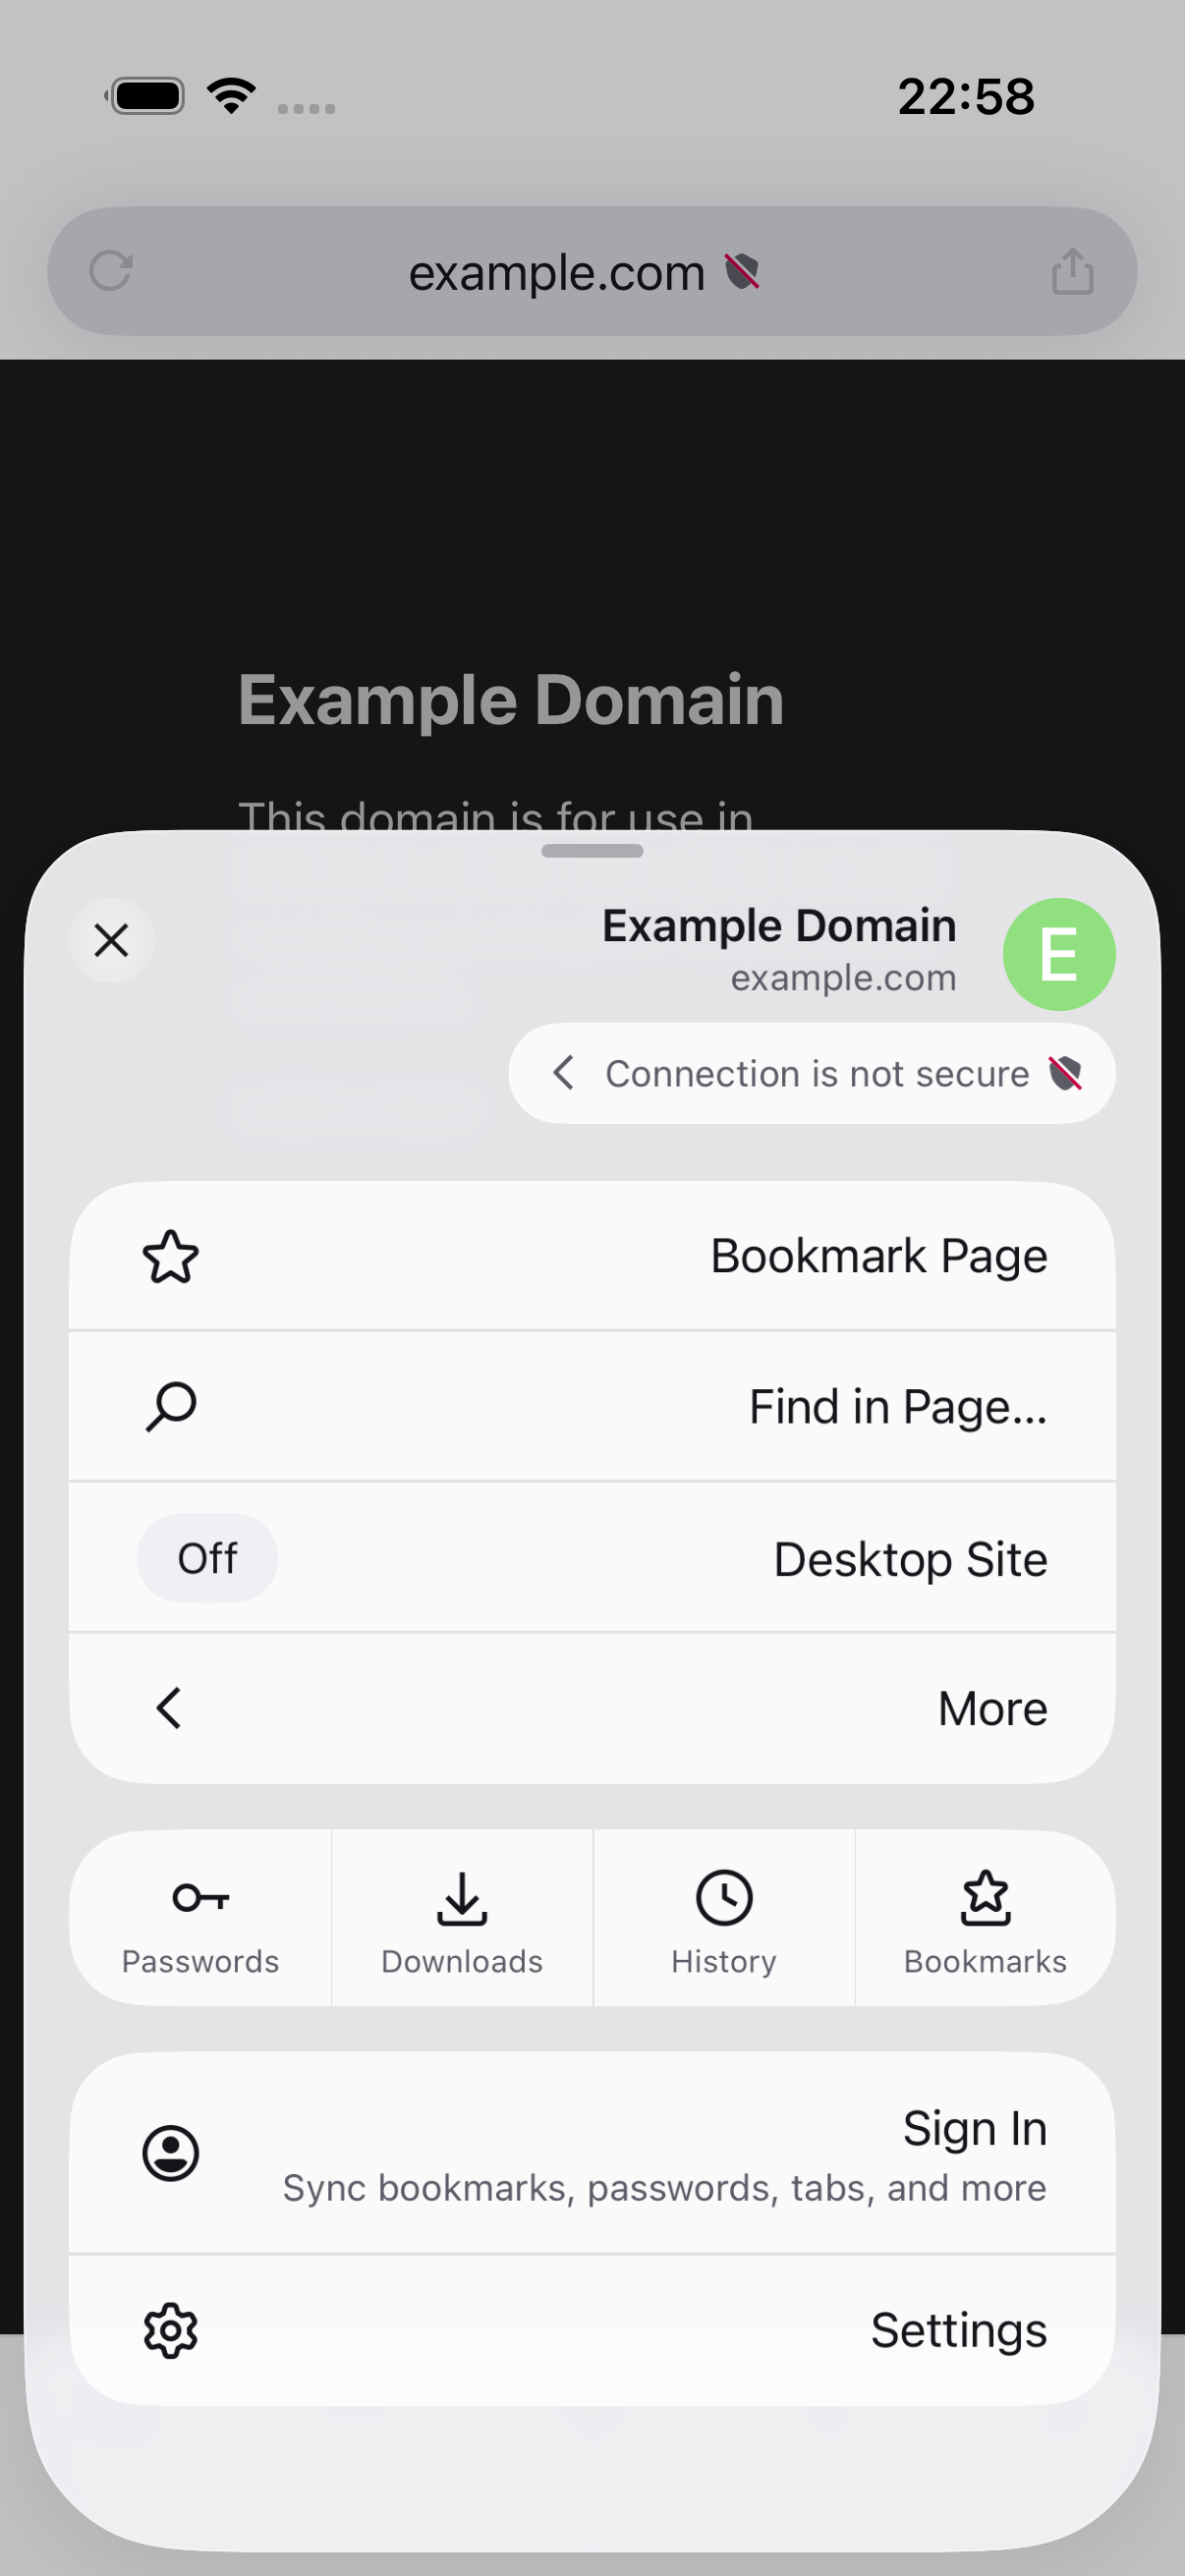Open Downloads arrow icon

(x=462, y=1898)
